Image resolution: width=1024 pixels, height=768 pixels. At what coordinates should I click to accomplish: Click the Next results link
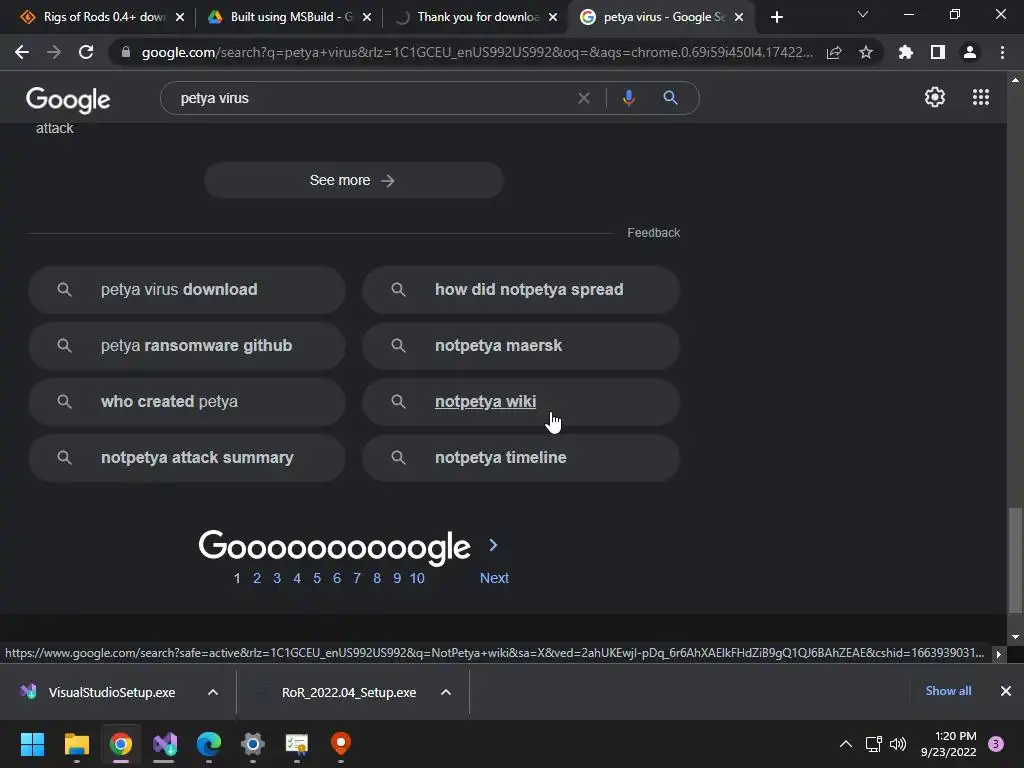[494, 578]
